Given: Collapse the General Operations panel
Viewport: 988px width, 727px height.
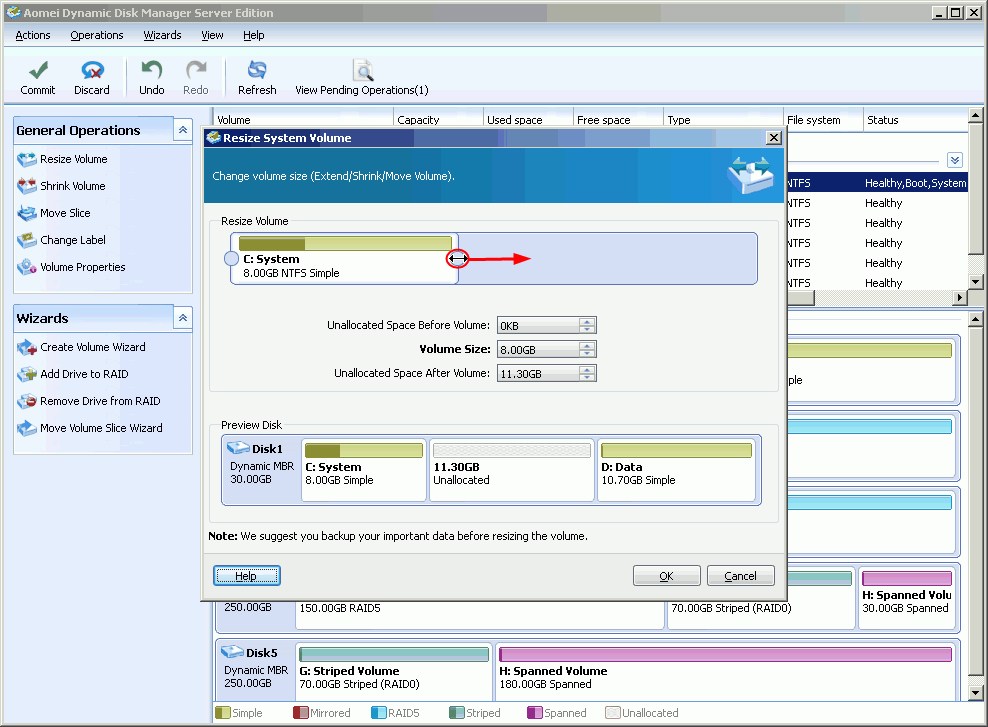Looking at the screenshot, I should (183, 130).
